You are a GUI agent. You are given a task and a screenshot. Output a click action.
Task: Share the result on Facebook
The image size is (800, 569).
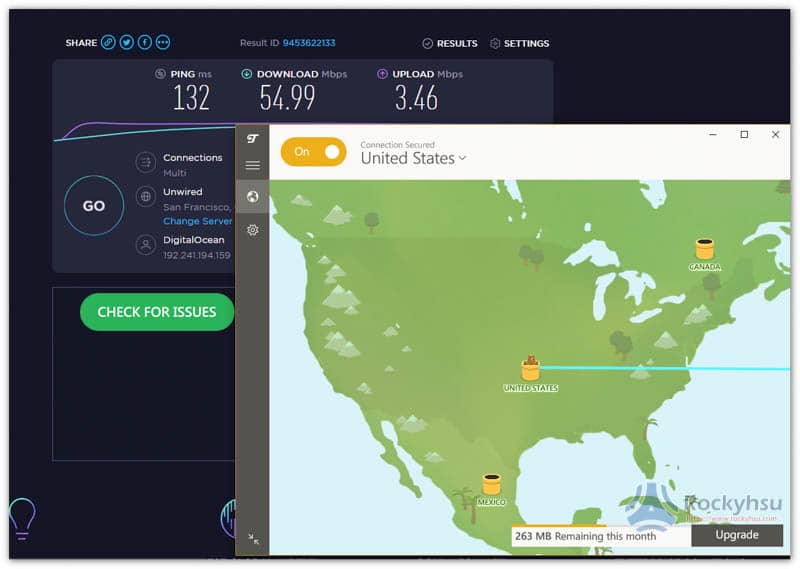click(x=145, y=42)
